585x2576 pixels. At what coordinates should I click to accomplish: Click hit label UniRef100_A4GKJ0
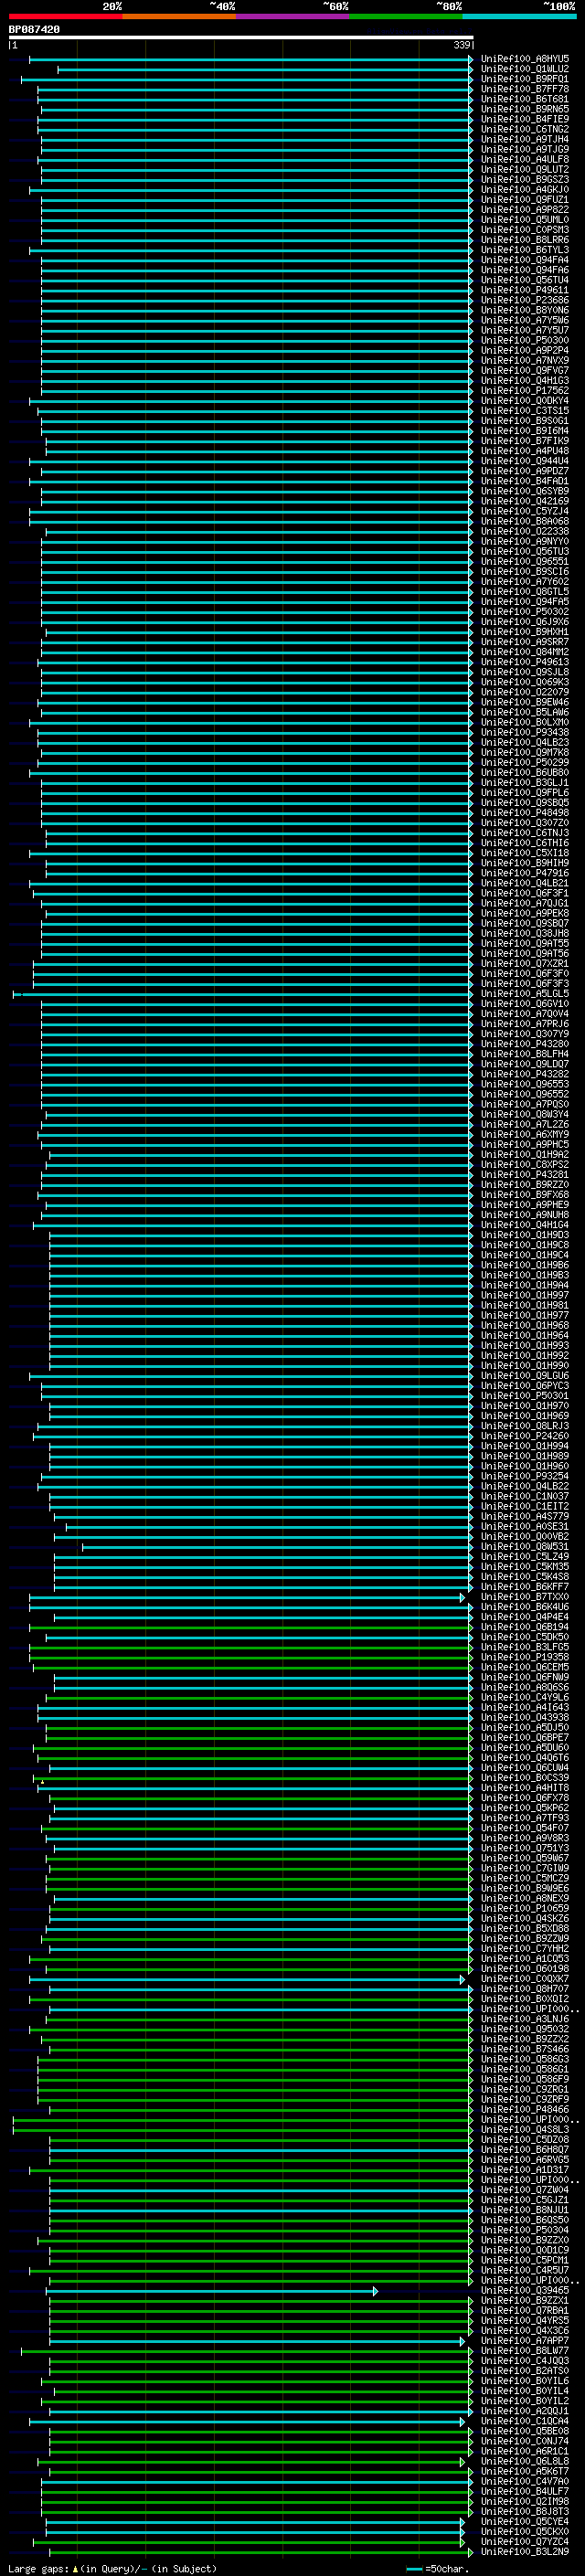point(525,189)
